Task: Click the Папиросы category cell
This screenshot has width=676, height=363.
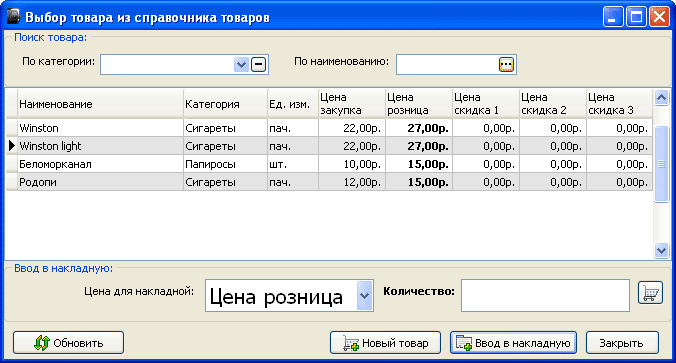Action: (x=225, y=164)
